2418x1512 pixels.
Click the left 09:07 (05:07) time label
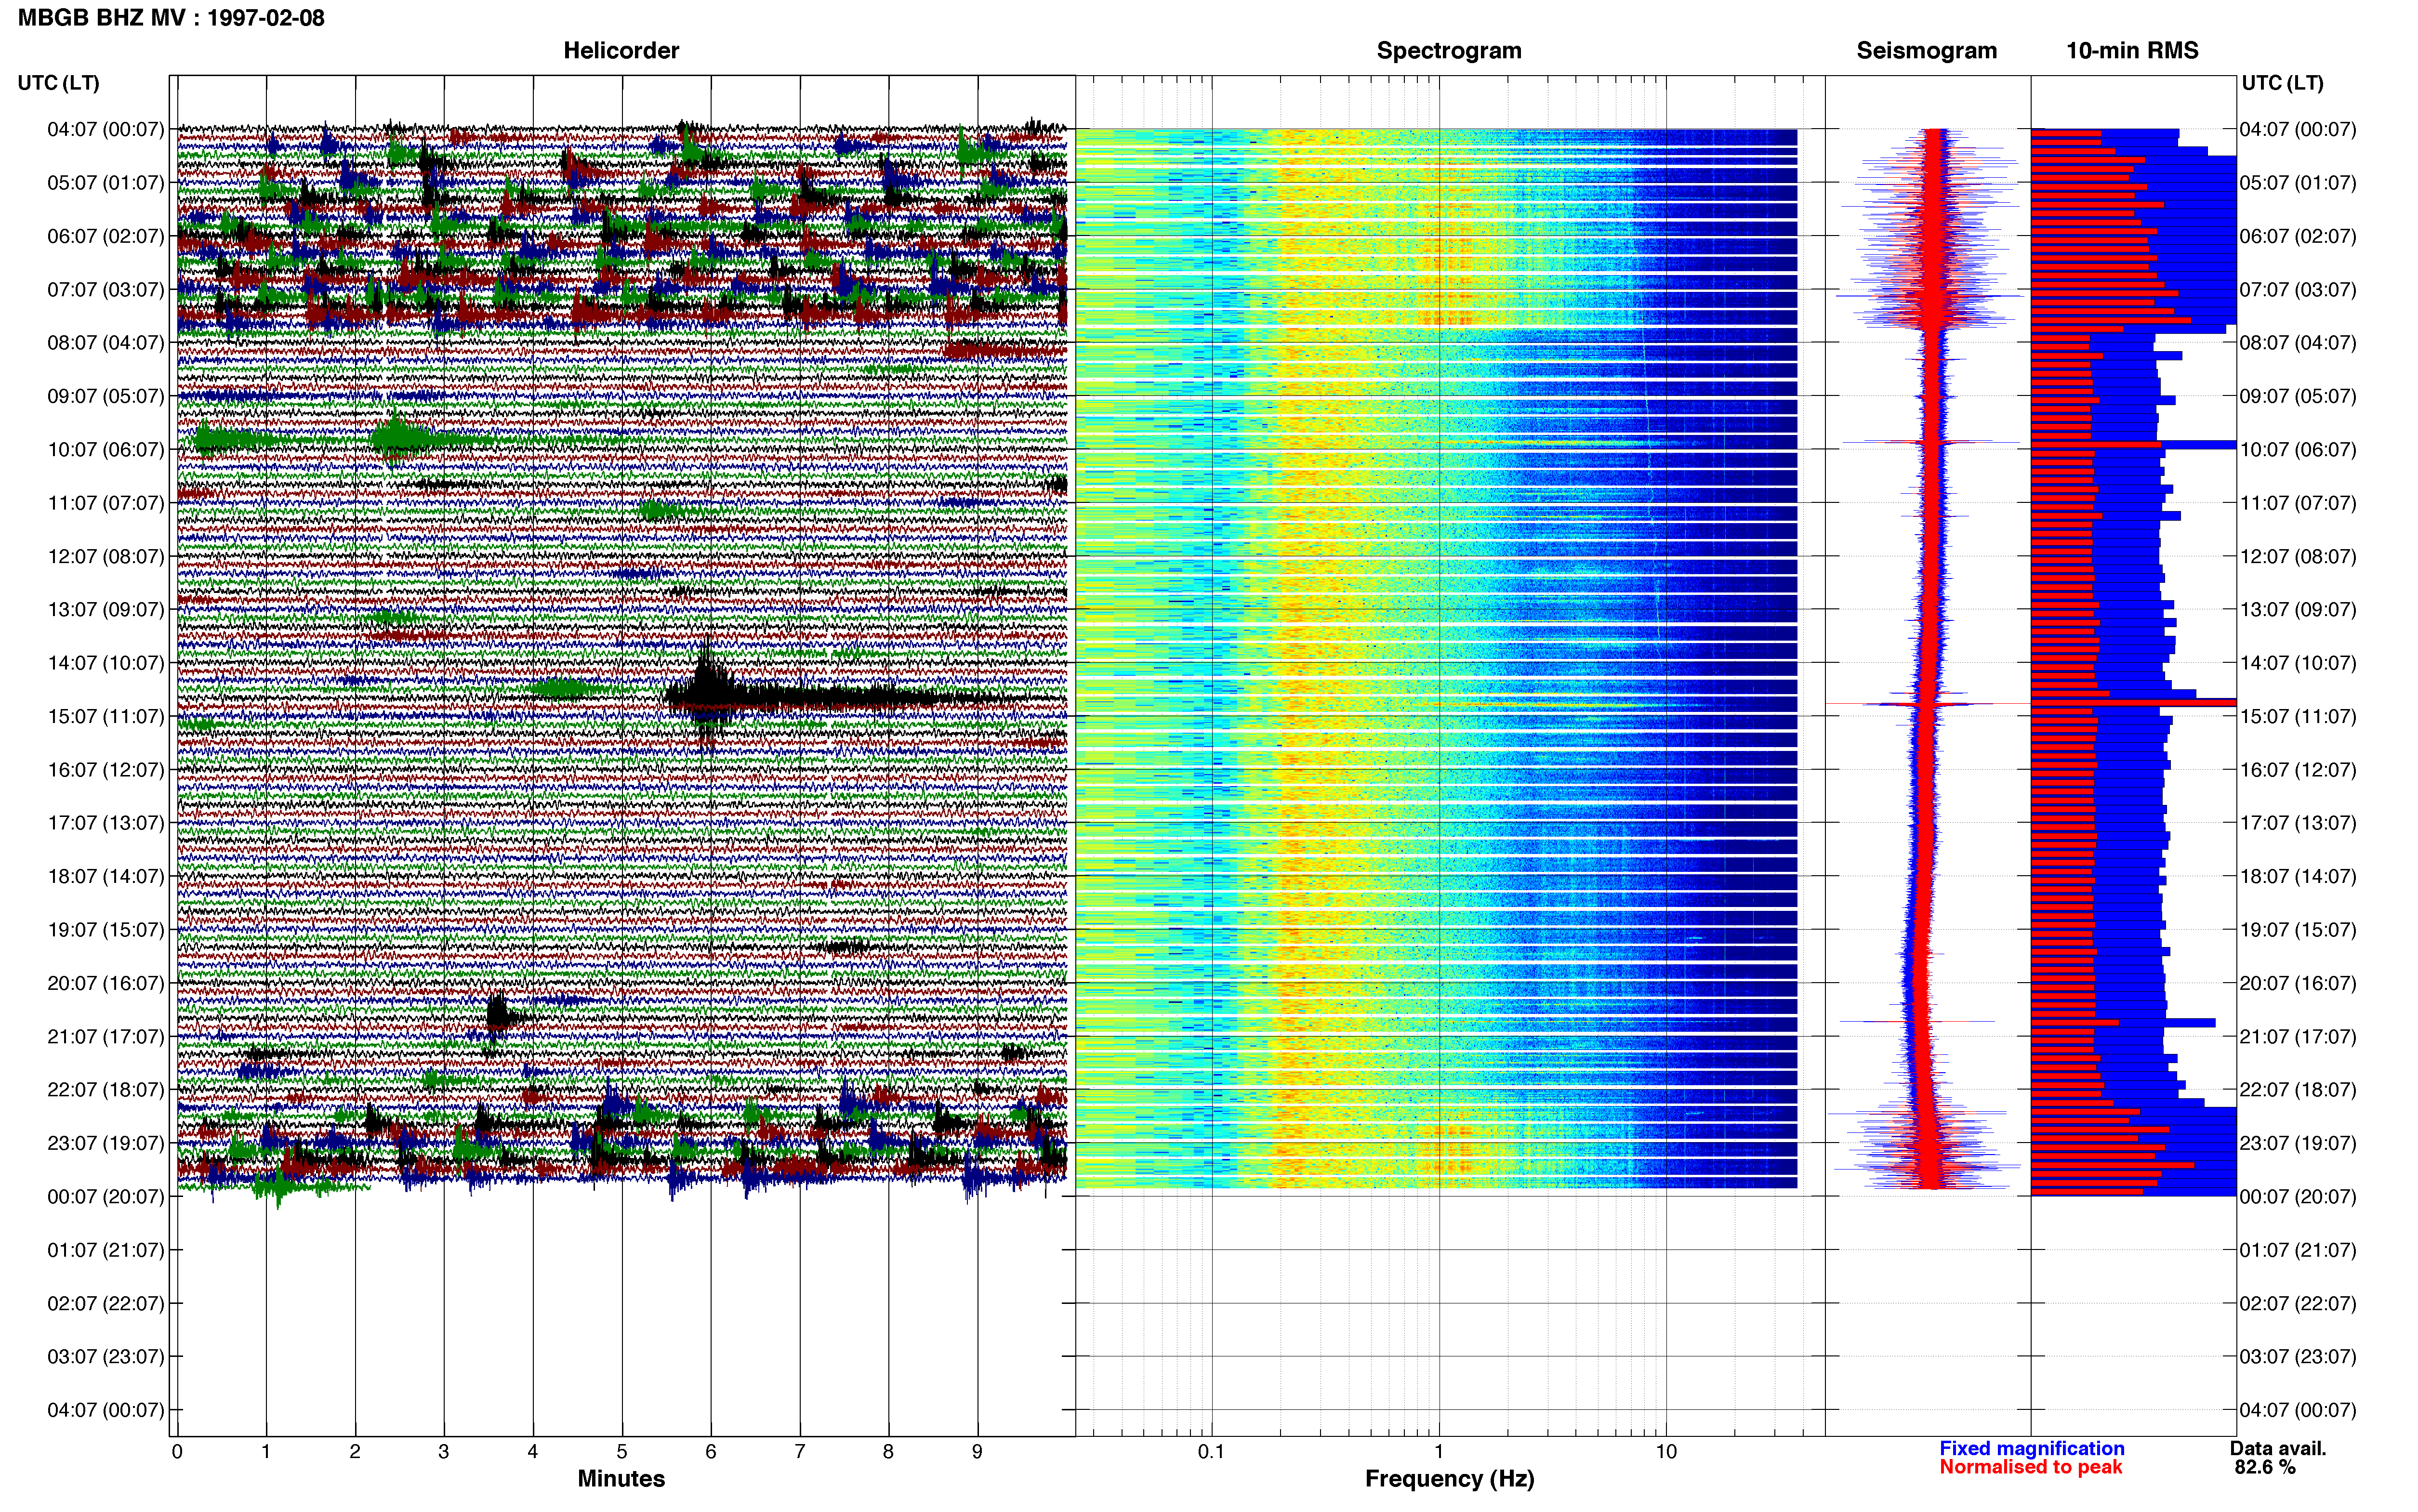[x=105, y=396]
